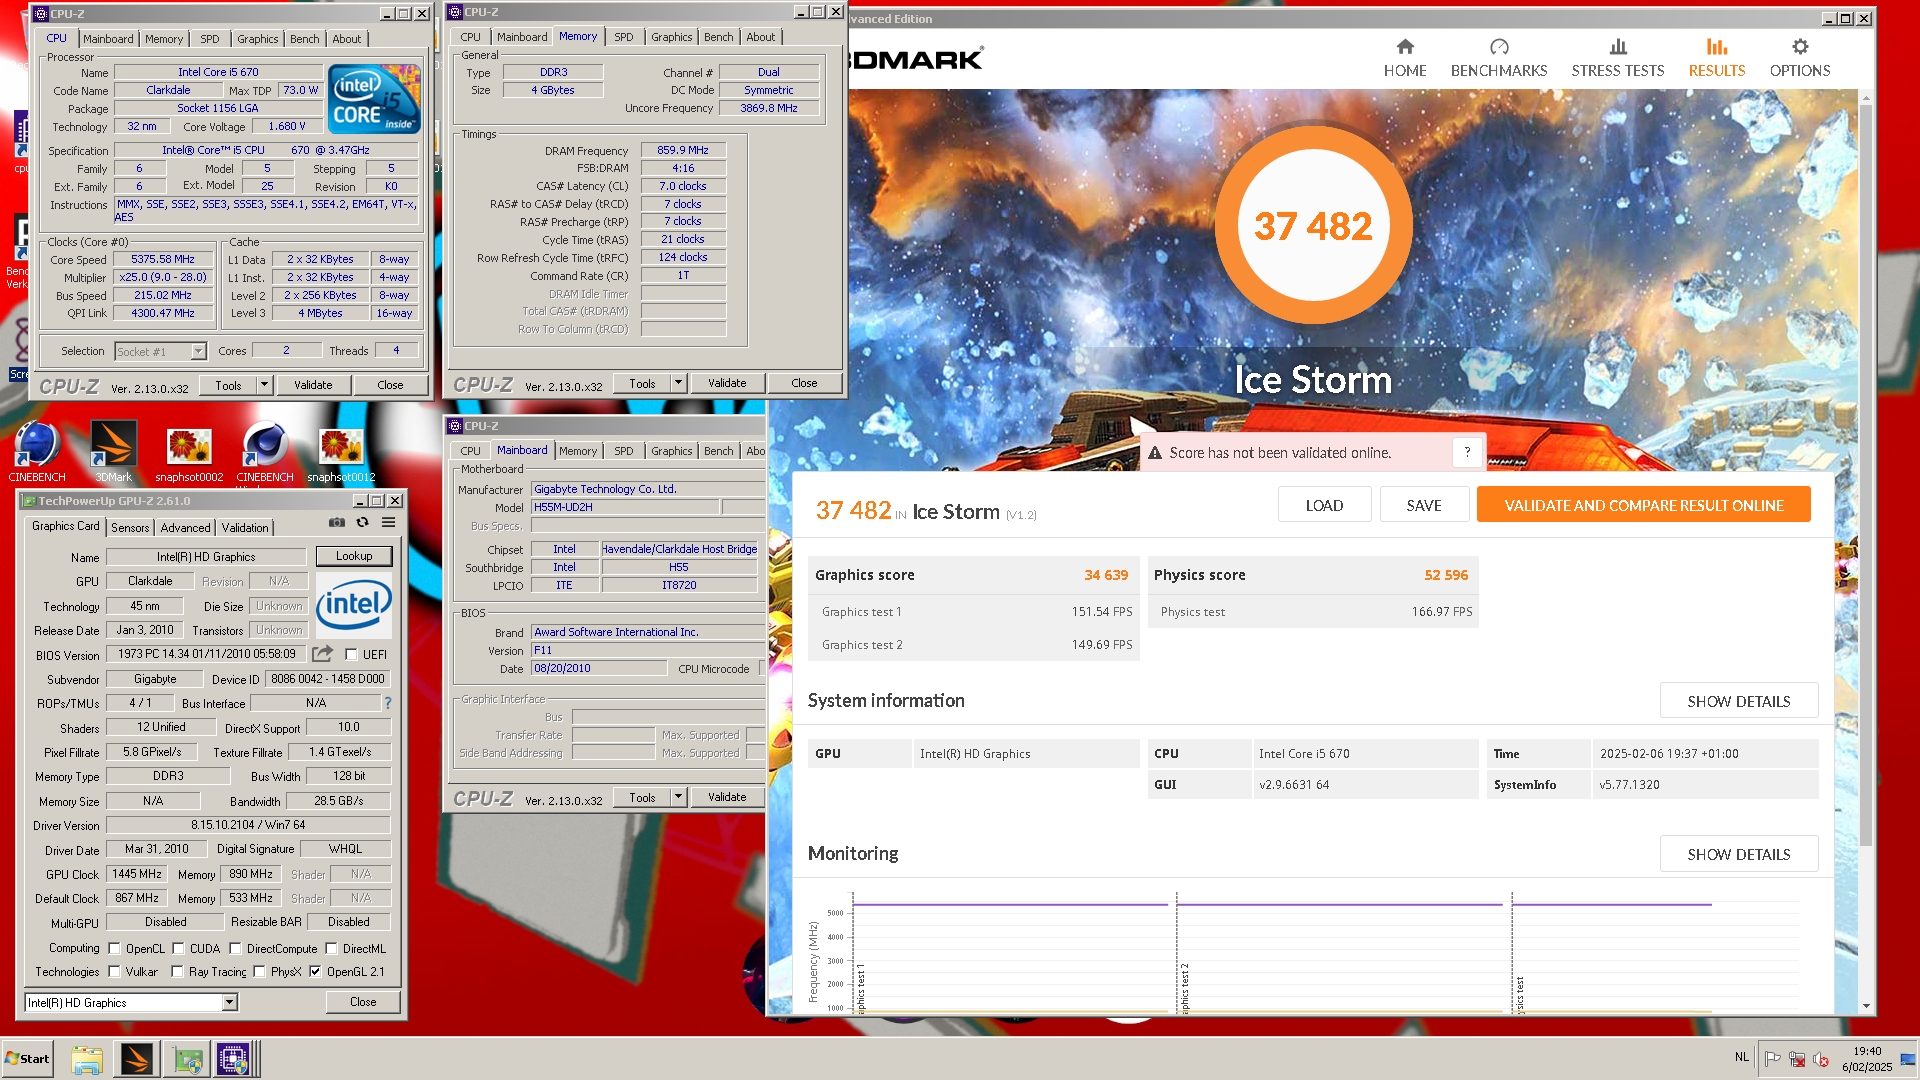Screen dimensions: 1920x1080
Task: Click NL language indicator in taskbar
Action: [1742, 1057]
